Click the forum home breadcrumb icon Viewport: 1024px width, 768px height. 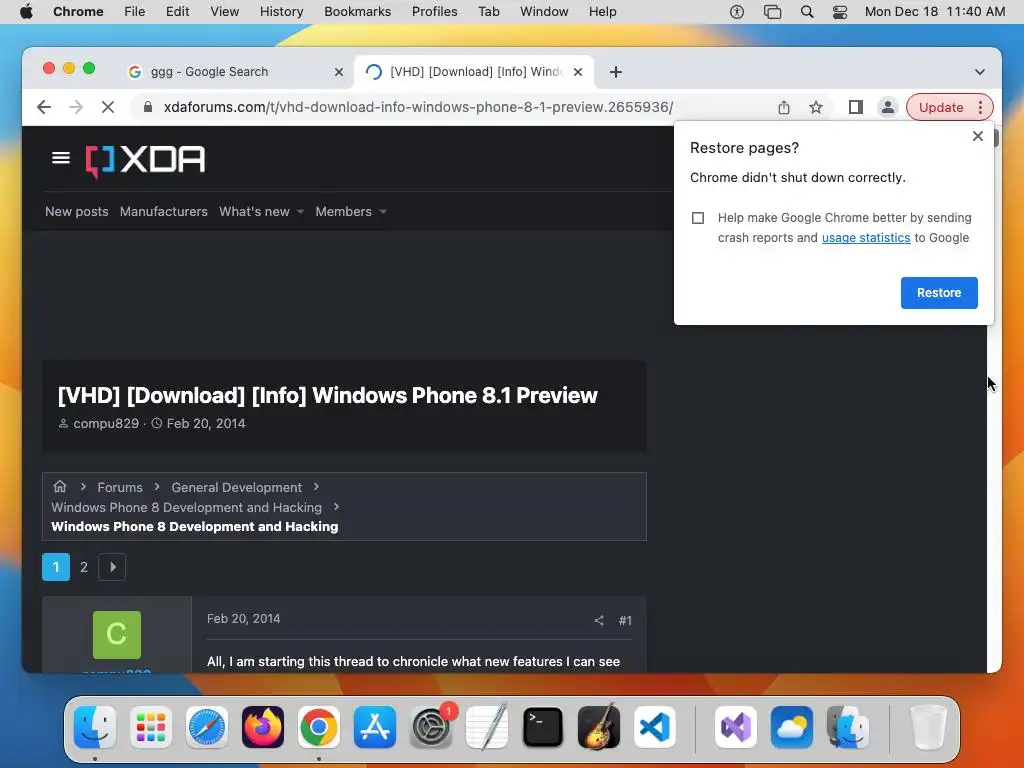click(59, 487)
